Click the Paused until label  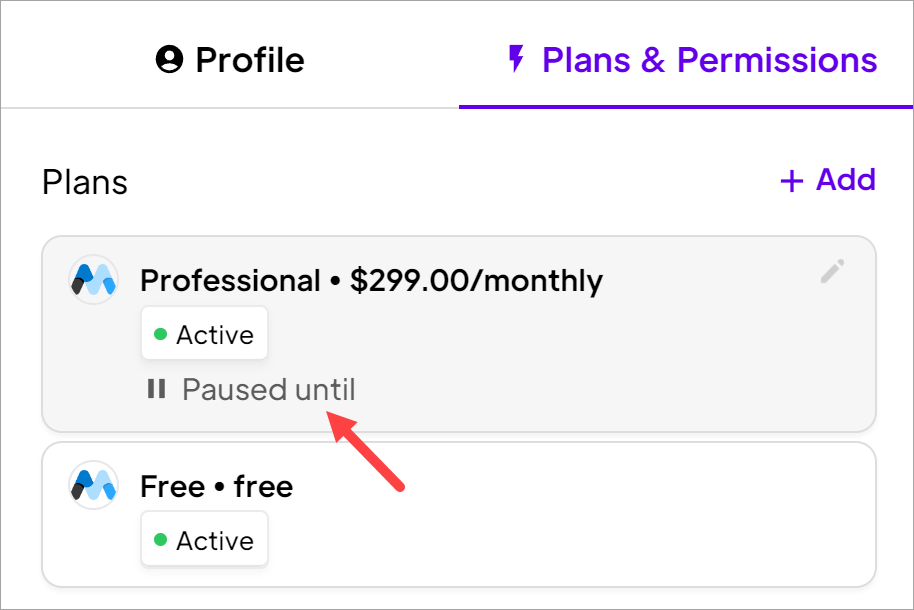tap(269, 389)
